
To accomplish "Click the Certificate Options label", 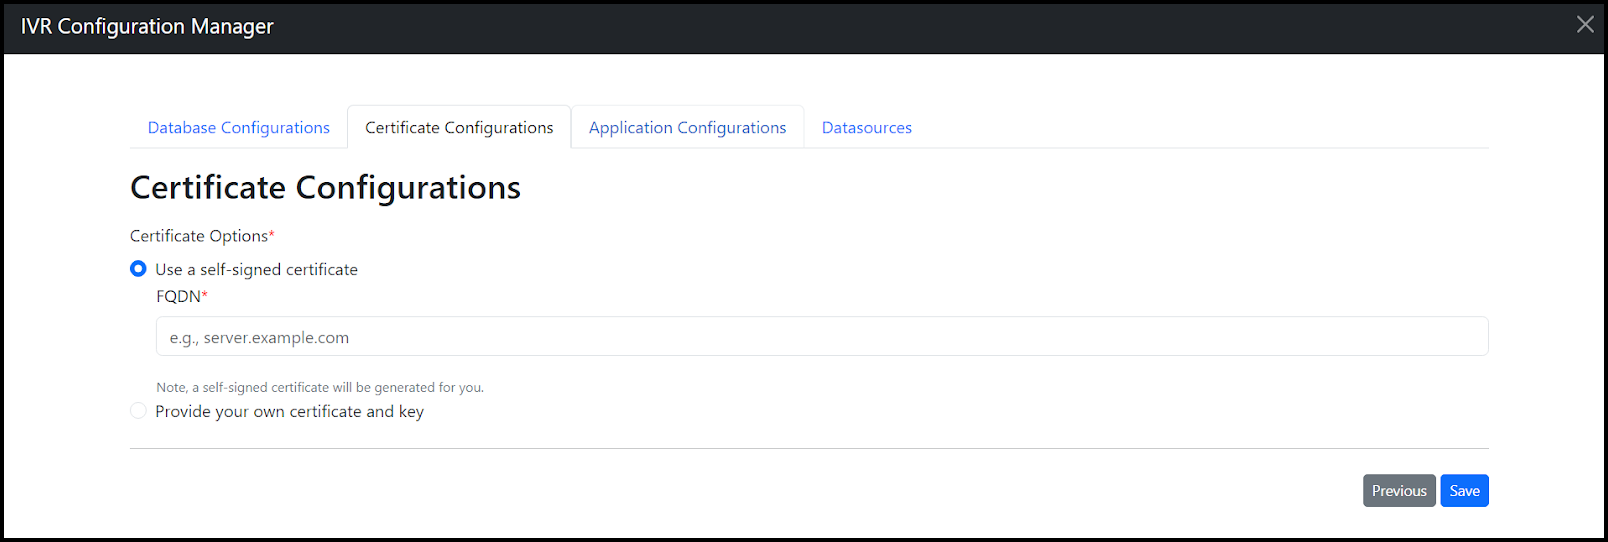I will click(x=198, y=236).
